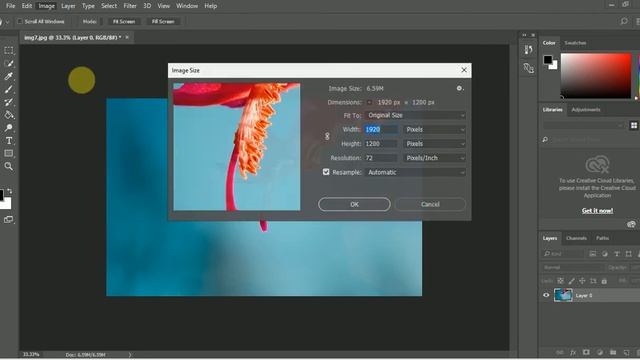Select the Quick Selection tool
The width and height of the screenshot is (640, 360).
point(9,64)
